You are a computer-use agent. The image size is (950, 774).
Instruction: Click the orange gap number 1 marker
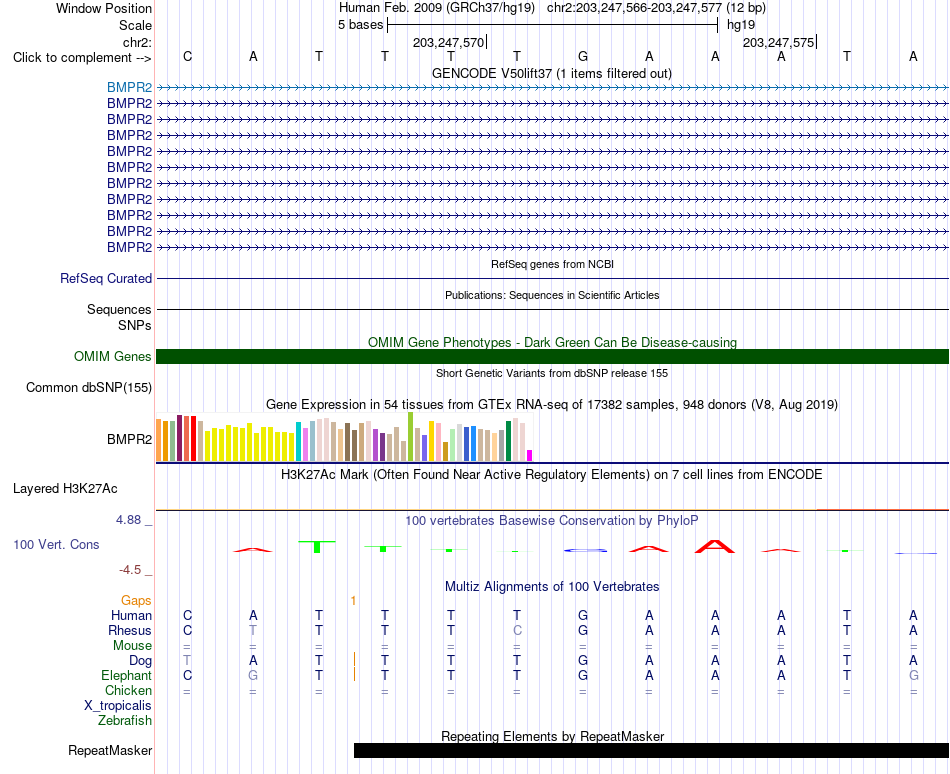[x=353, y=600]
